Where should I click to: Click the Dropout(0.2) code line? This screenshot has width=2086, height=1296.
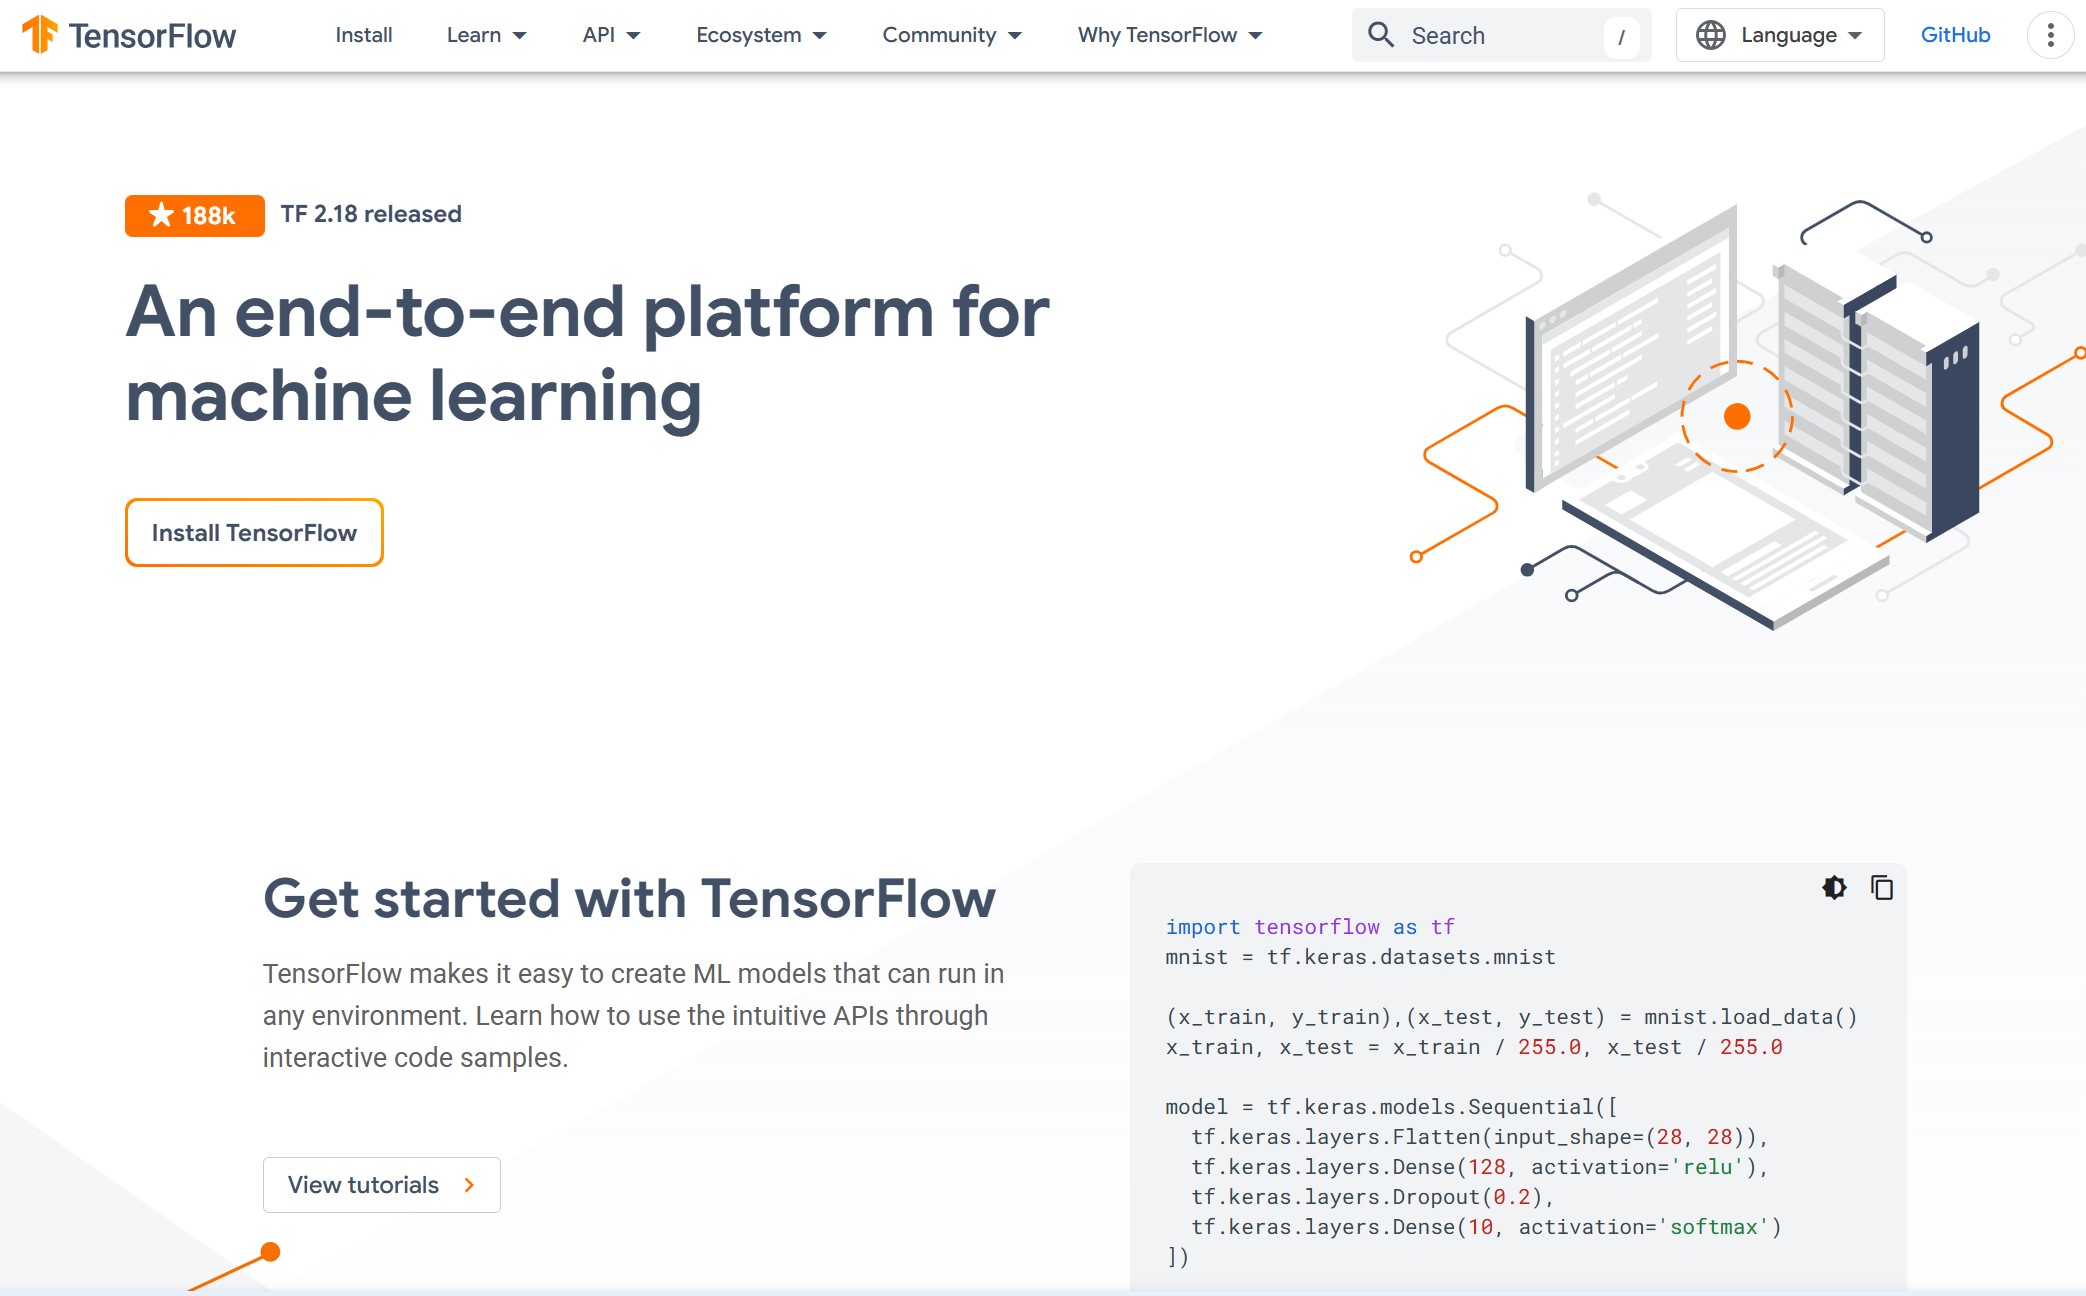[x=1372, y=1197]
